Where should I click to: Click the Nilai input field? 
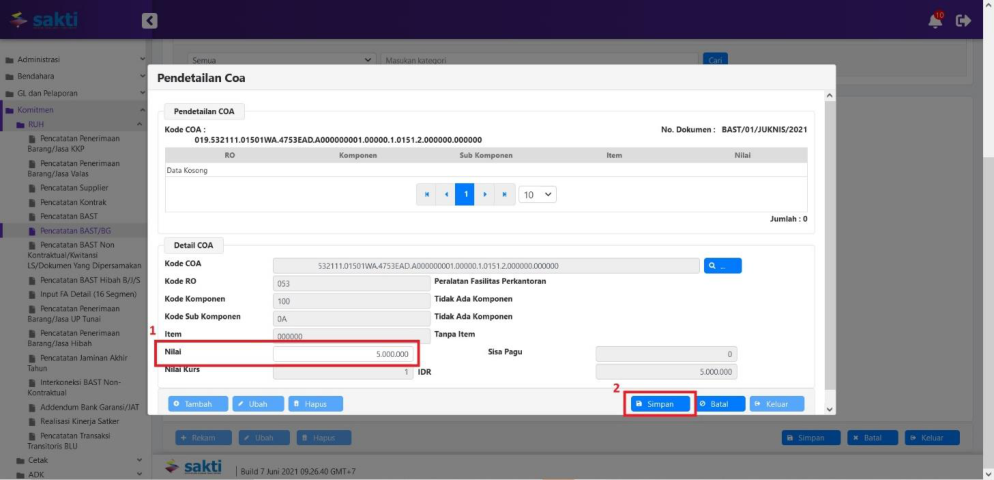[345, 354]
